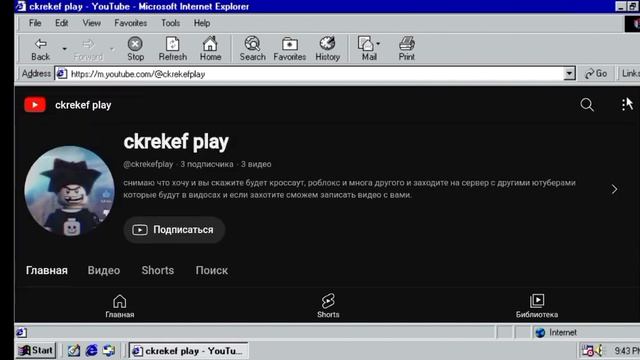Open YouTube search magnifier icon
Image resolution: width=640 pixels, height=360 pixels.
coord(587,105)
